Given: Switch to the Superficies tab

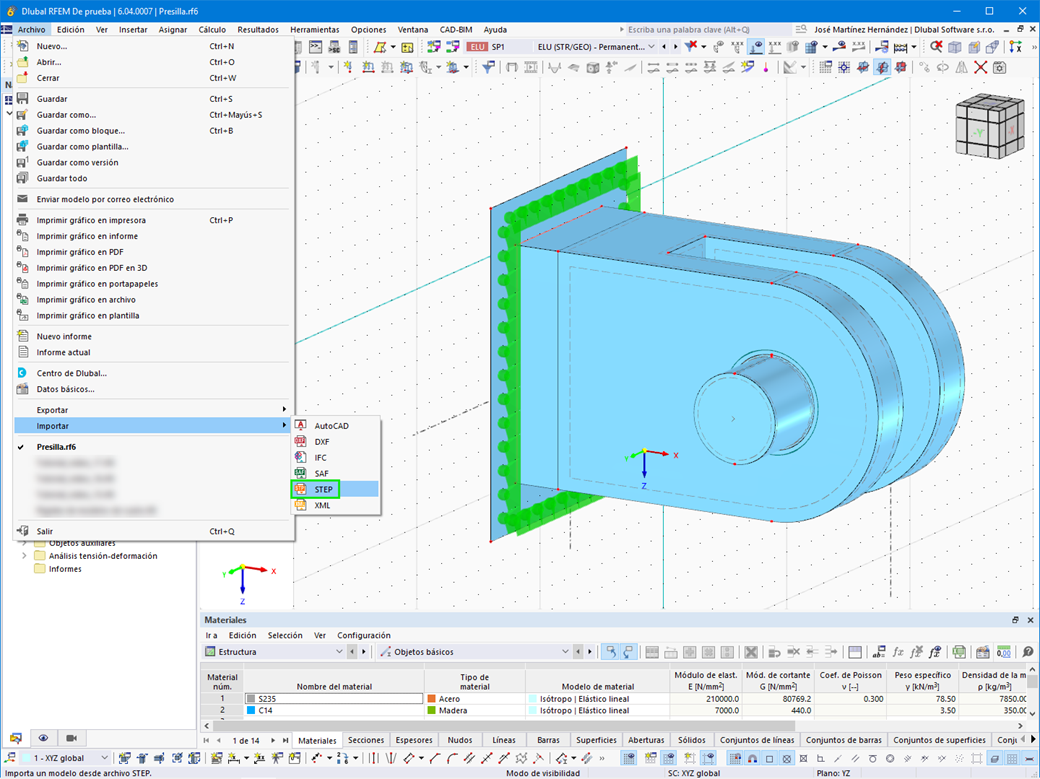Looking at the screenshot, I should pyautogui.click(x=596, y=740).
